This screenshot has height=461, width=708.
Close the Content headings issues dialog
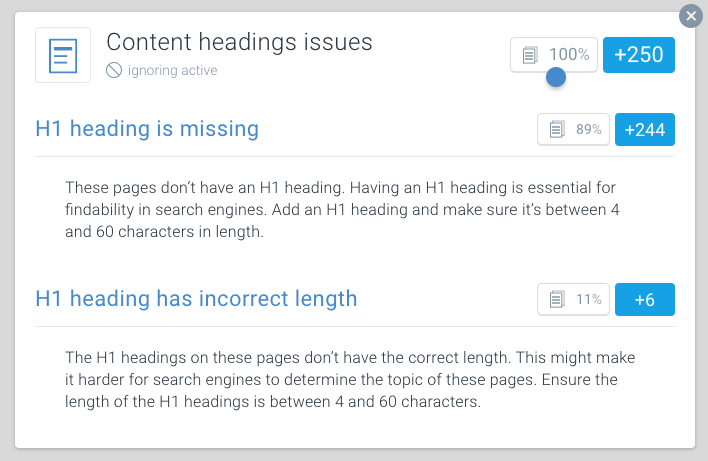pos(691,16)
